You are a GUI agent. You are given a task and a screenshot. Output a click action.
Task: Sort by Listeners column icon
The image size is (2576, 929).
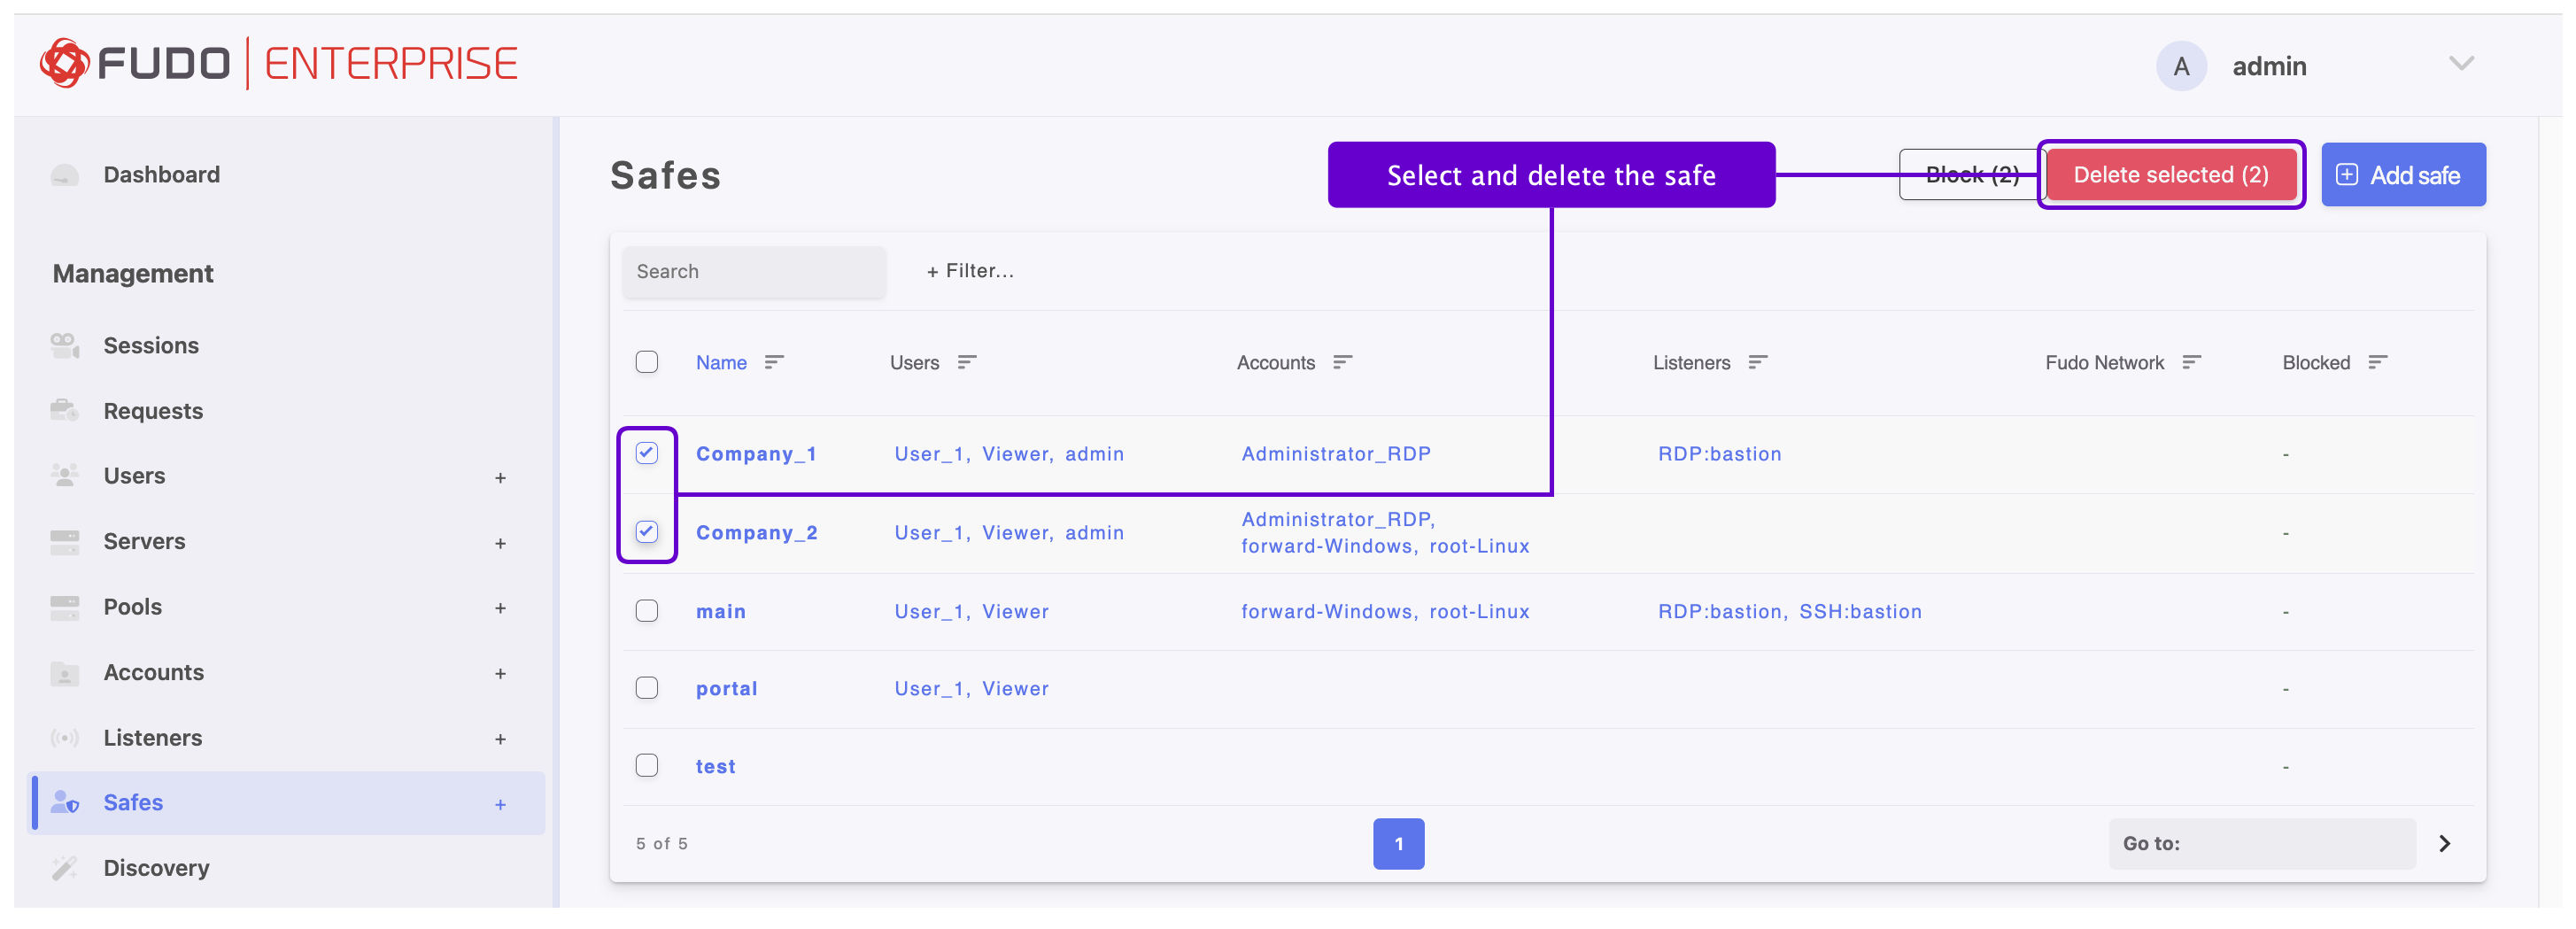1758,363
